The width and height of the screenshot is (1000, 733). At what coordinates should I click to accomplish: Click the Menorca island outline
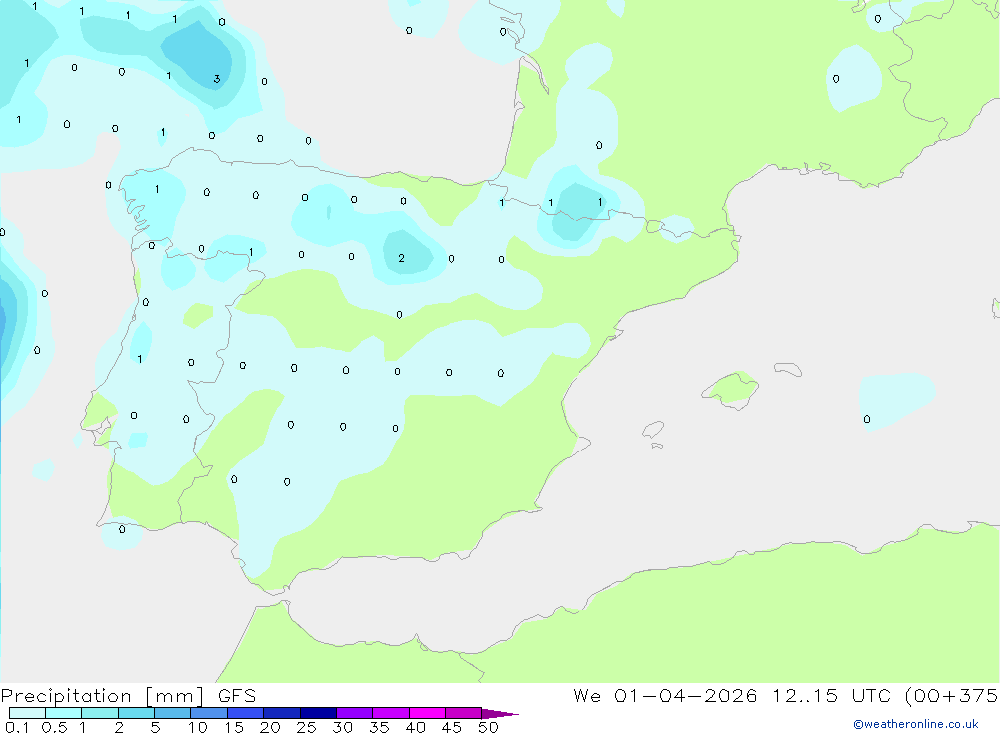coord(788,369)
